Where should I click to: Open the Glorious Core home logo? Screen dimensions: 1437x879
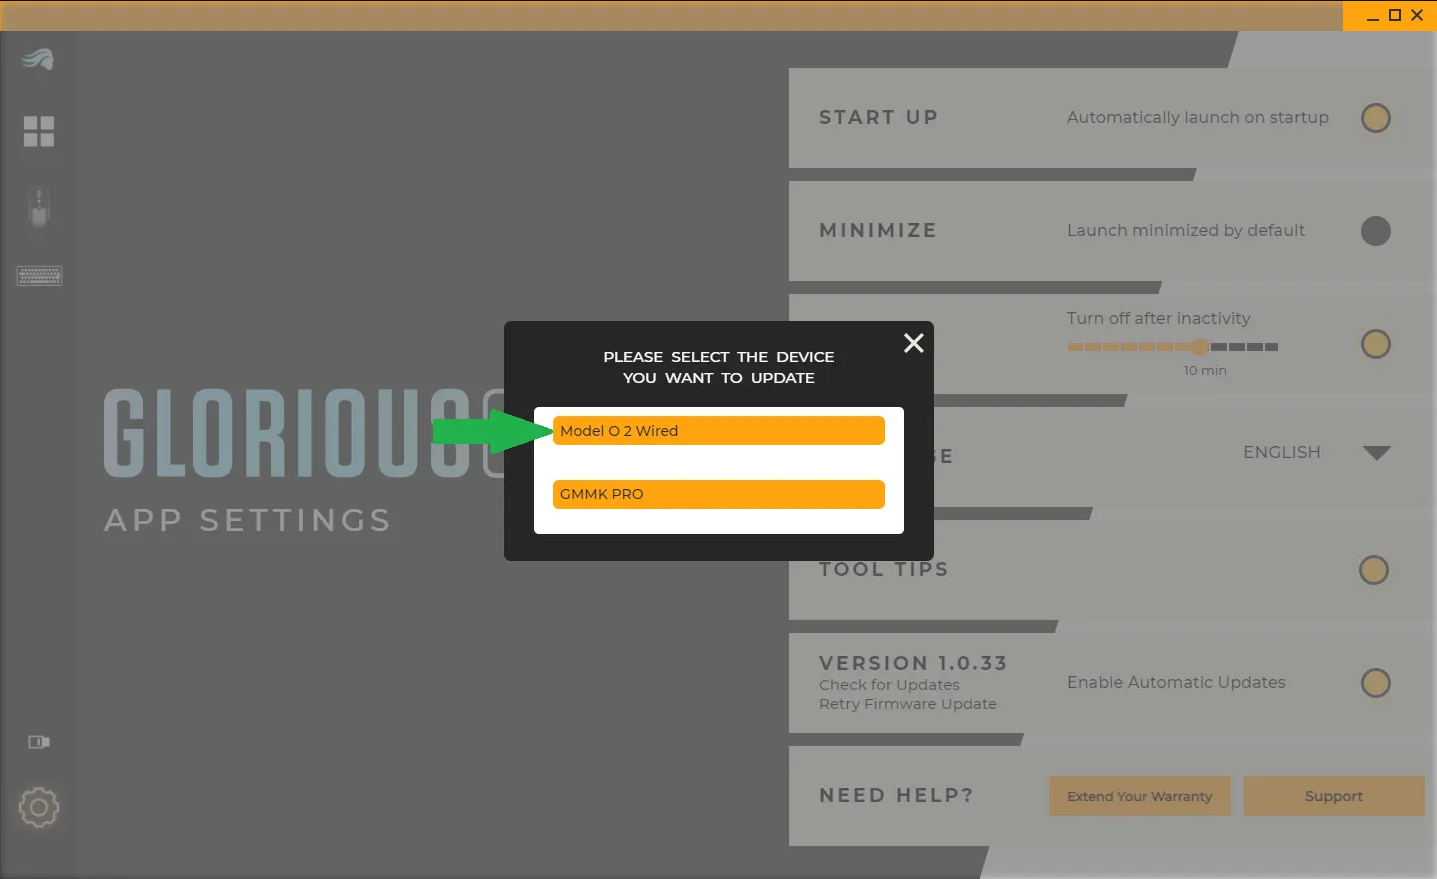tap(38, 59)
